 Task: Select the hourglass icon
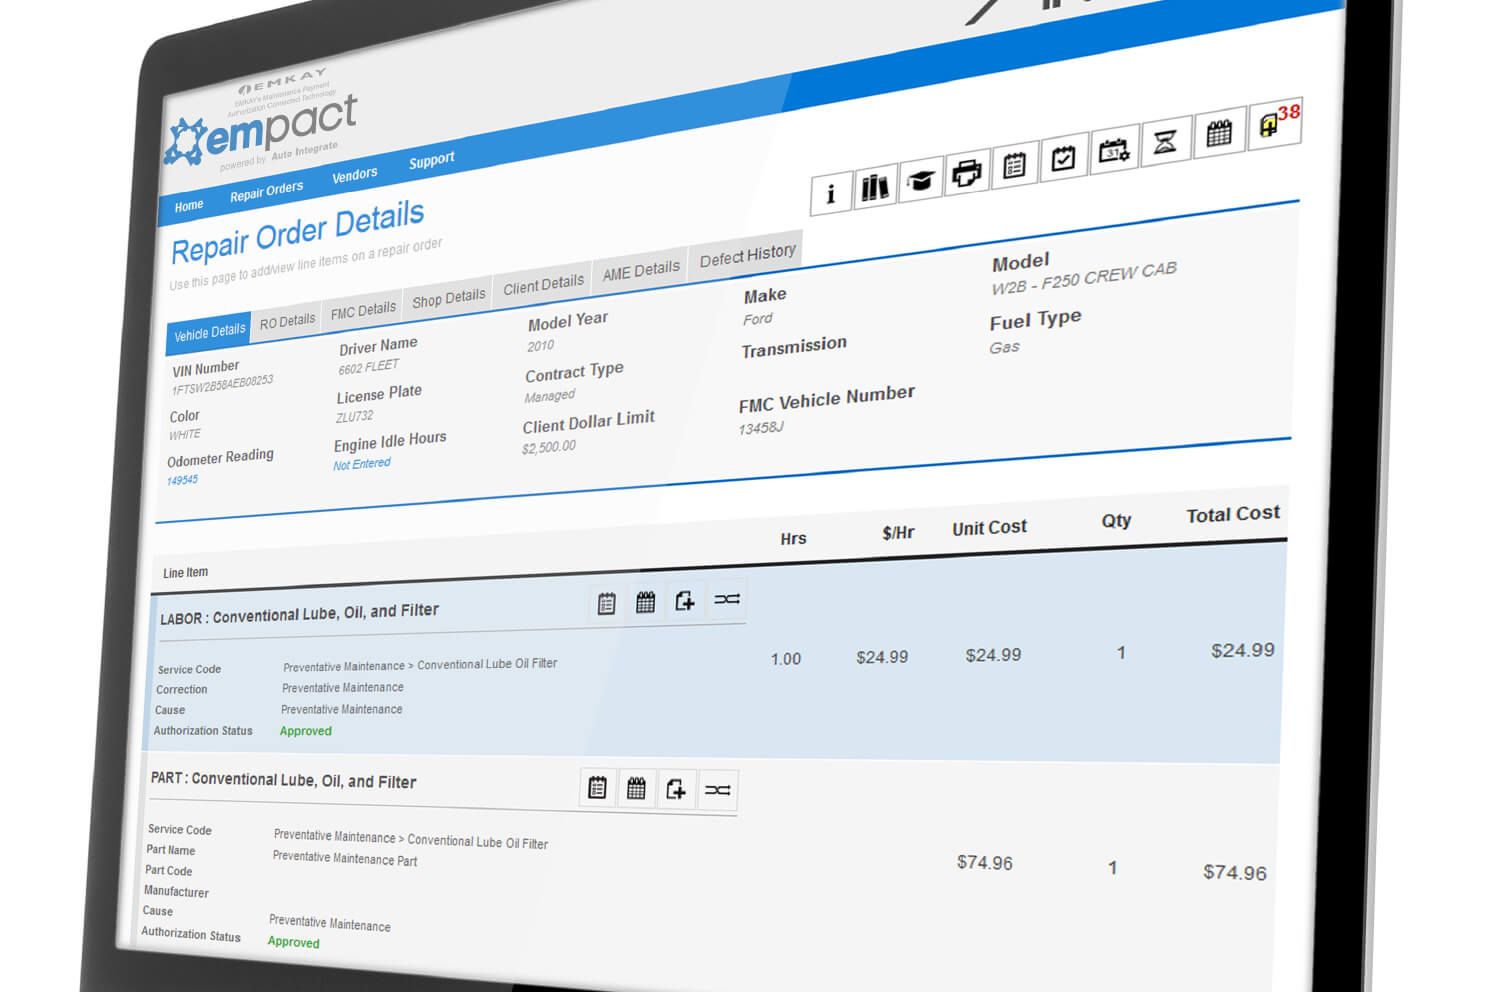point(1165,142)
